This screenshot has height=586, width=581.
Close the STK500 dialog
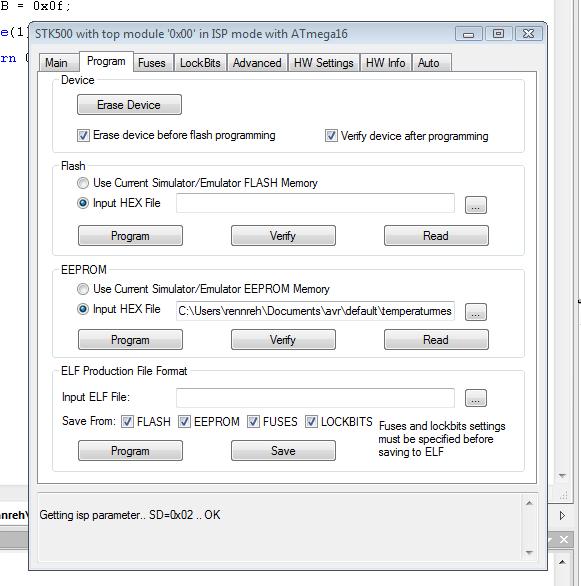pos(528,34)
